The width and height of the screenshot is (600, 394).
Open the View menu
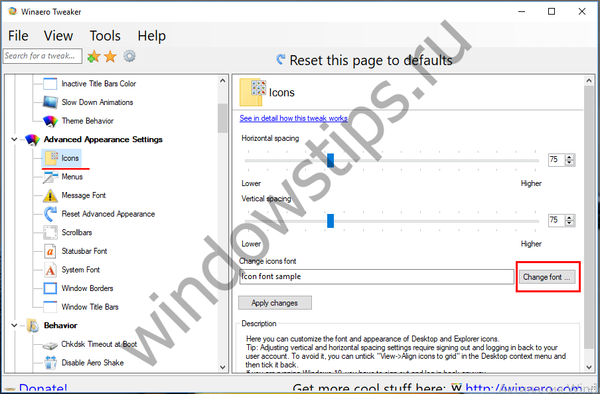58,36
